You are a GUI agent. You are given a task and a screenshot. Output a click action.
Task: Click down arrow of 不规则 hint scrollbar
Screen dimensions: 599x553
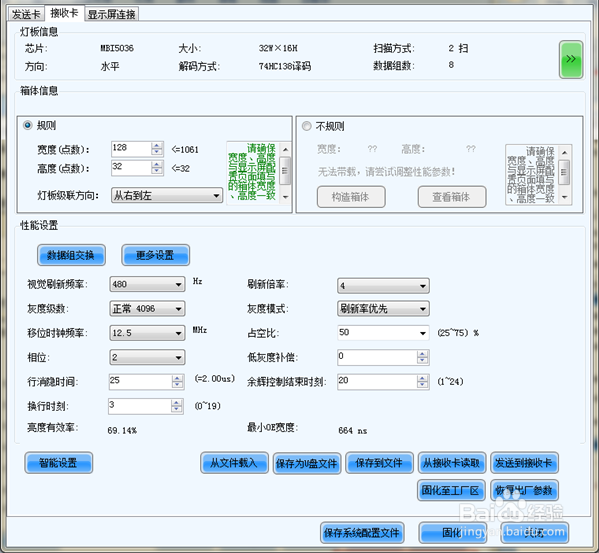click(565, 197)
